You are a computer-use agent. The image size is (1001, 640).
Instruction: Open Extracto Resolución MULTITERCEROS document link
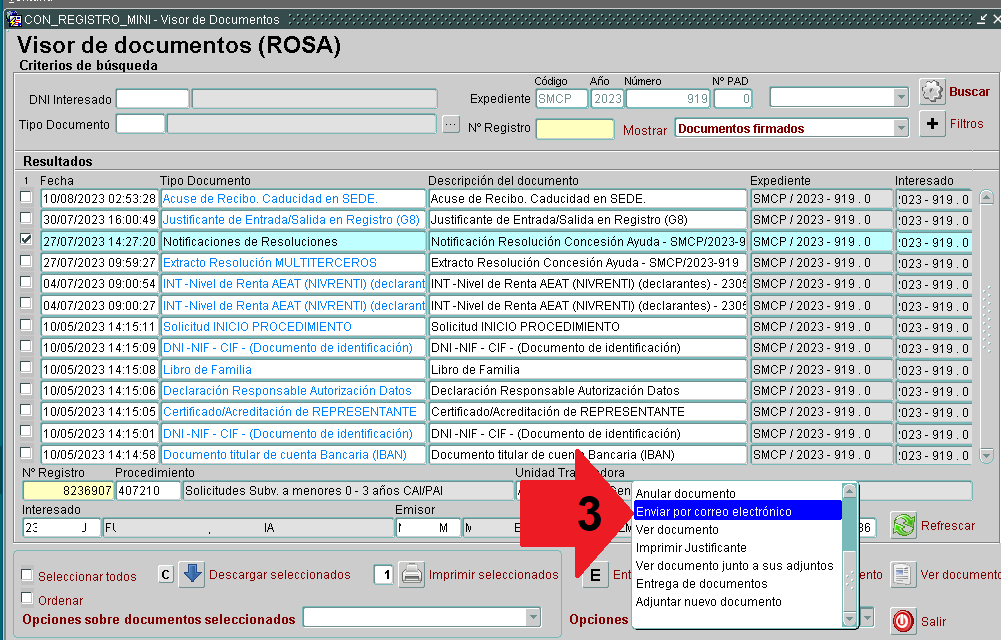270,263
